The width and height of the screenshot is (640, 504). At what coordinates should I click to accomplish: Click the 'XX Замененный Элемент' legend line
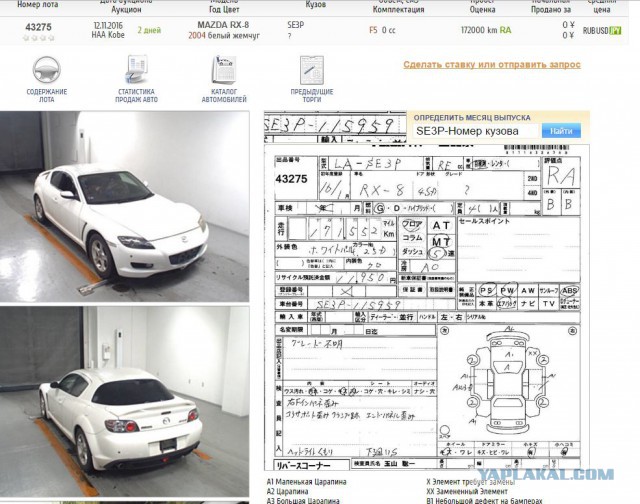click(467, 491)
